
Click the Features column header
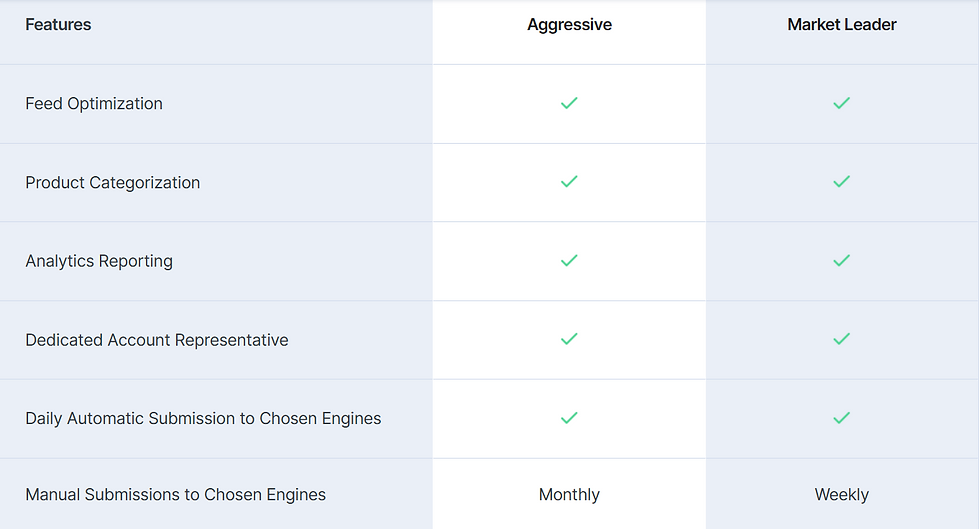pyautogui.click(x=58, y=25)
